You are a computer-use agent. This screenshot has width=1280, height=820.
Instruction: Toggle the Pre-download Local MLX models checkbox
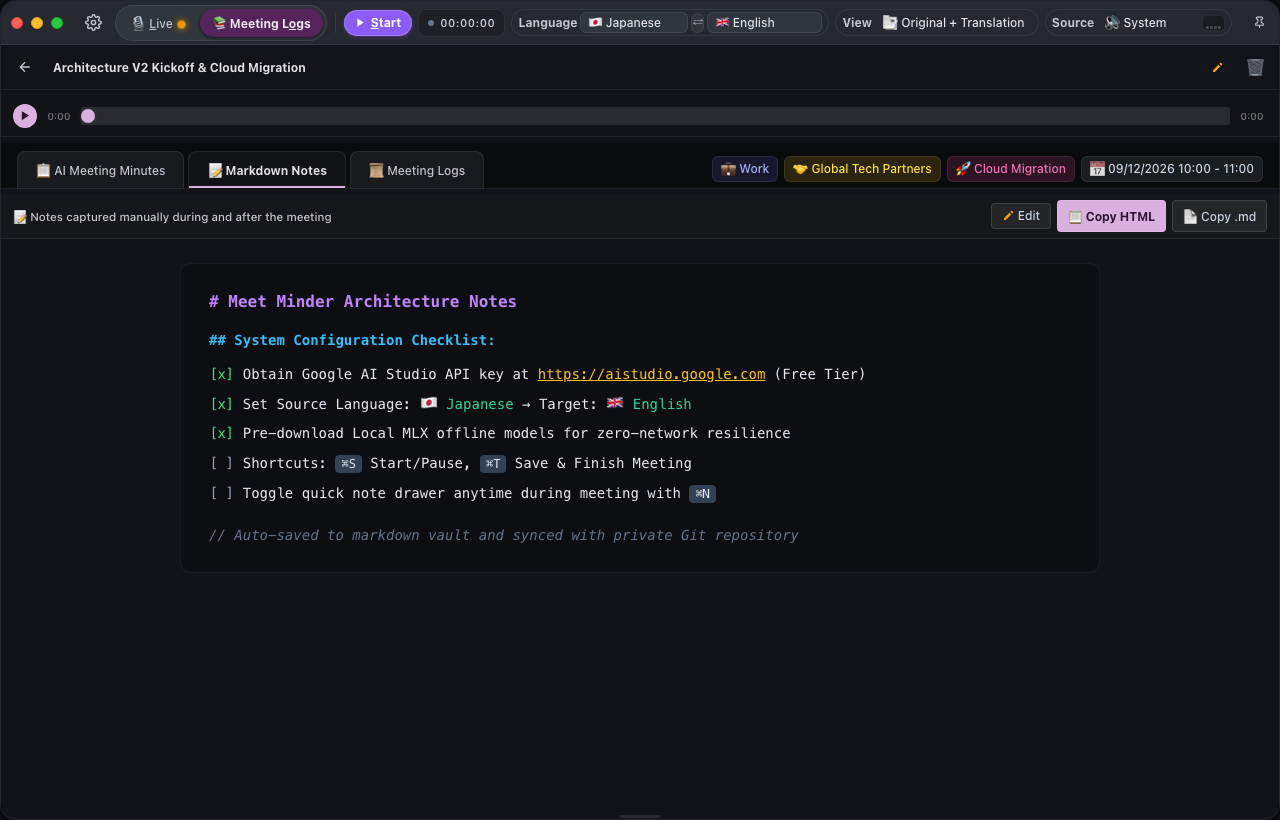221,433
